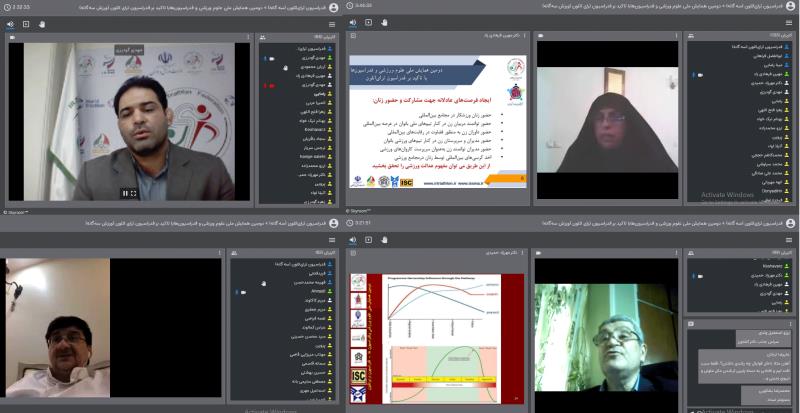Image resolution: width=800 pixels, height=413 pixels.
Task: Click the white-shirt speaker's video feed
Action: click(x=58, y=328)
